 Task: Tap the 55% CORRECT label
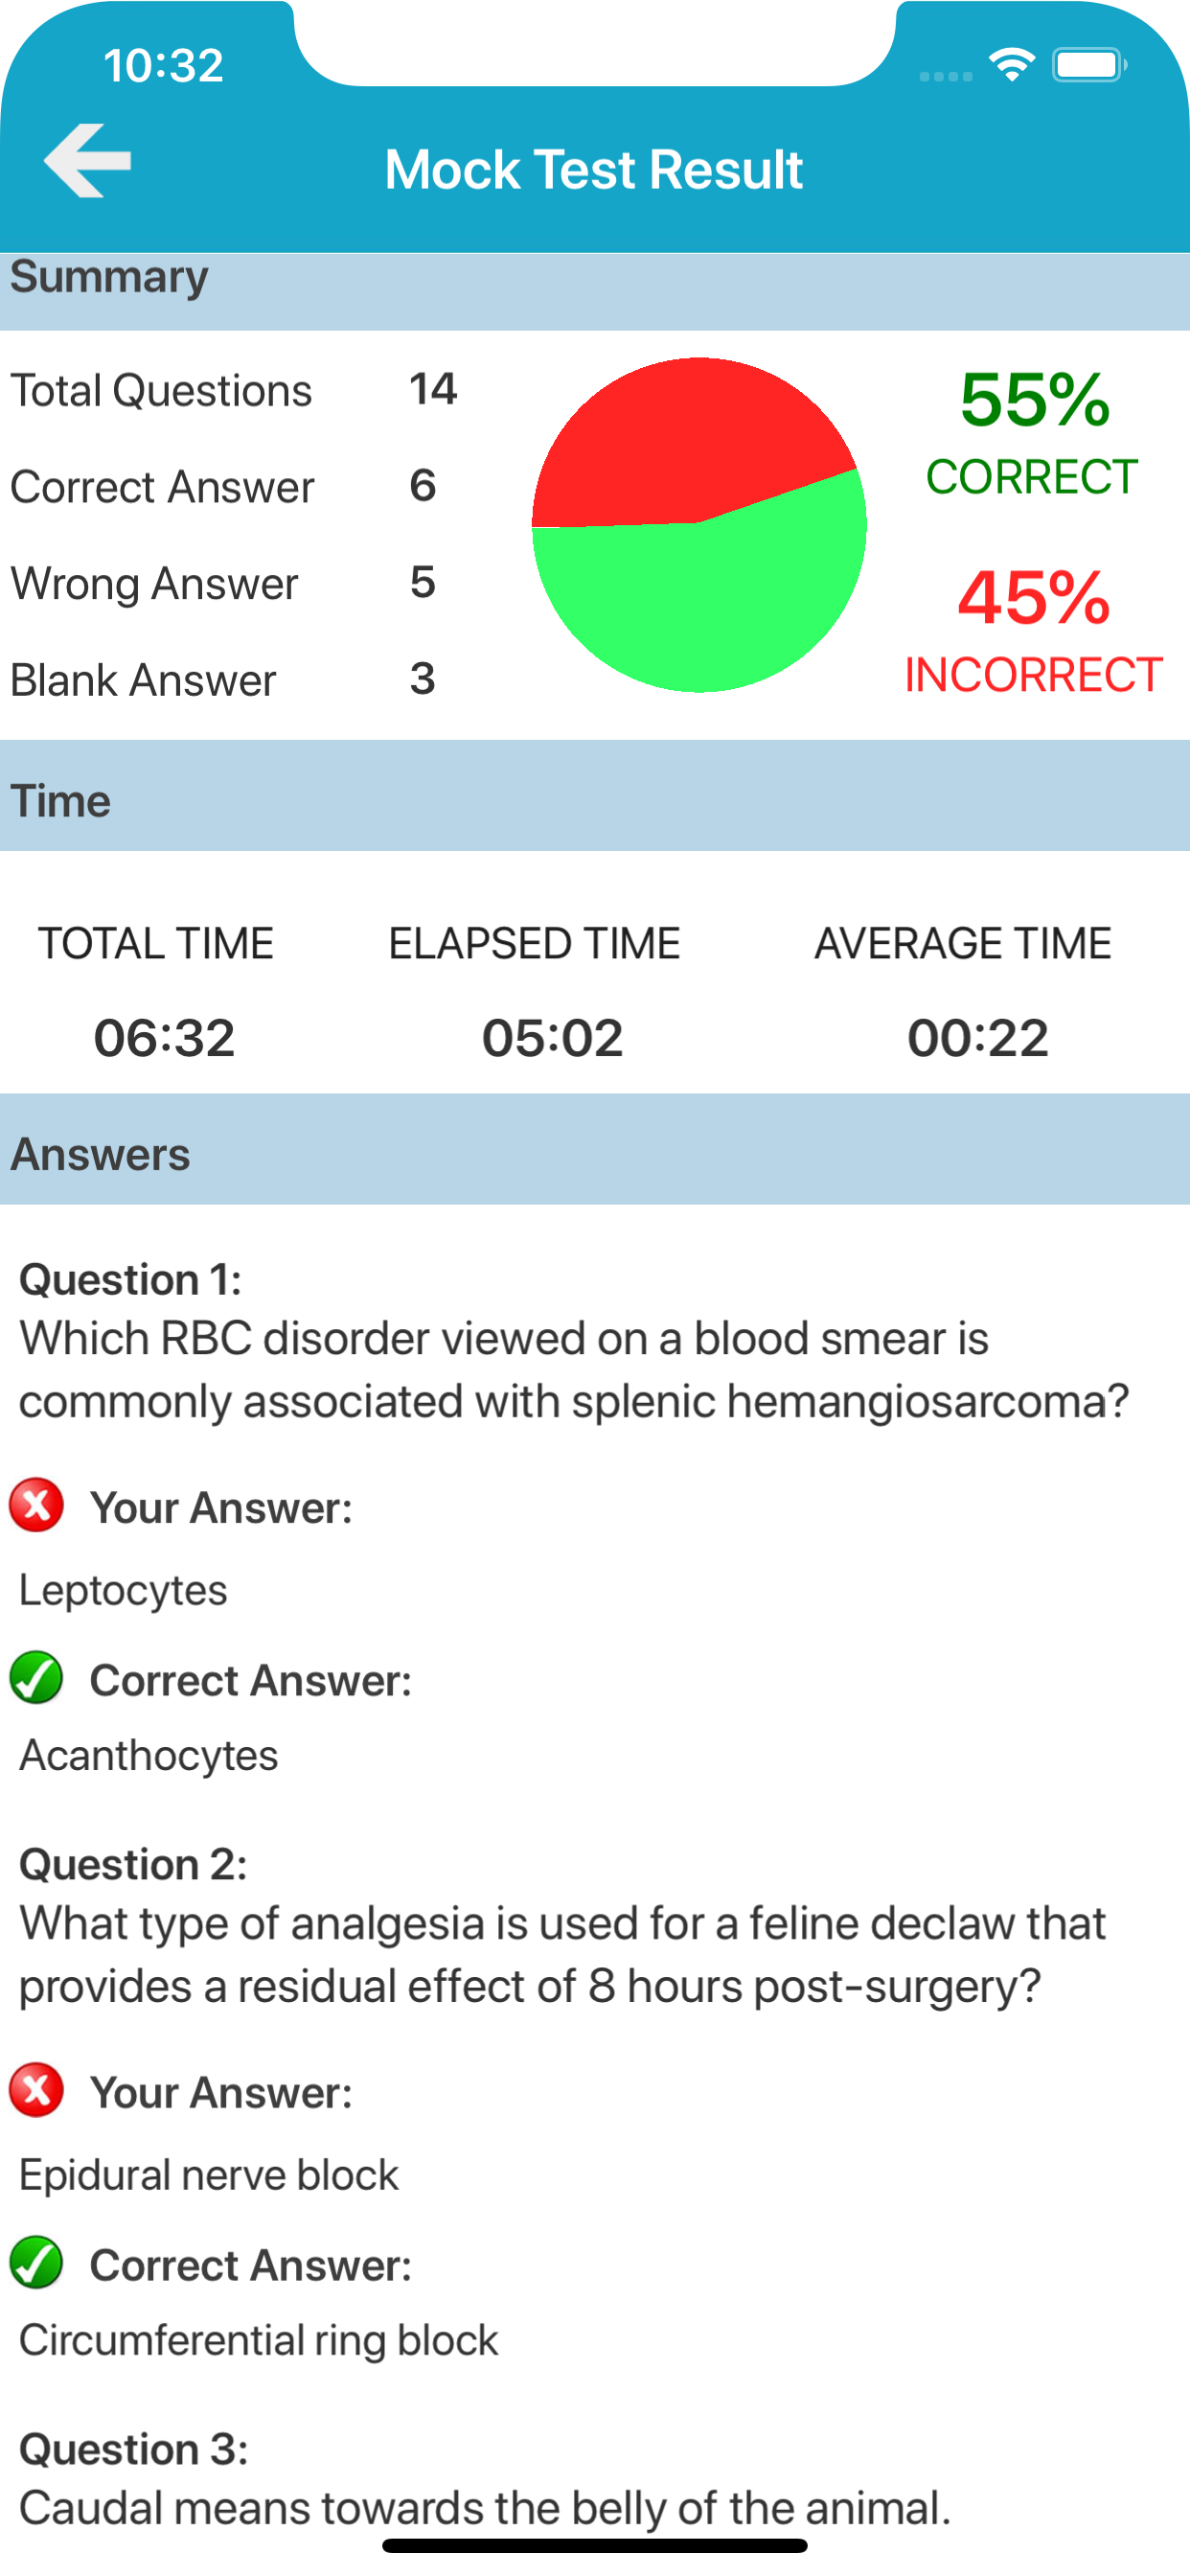click(x=1032, y=432)
